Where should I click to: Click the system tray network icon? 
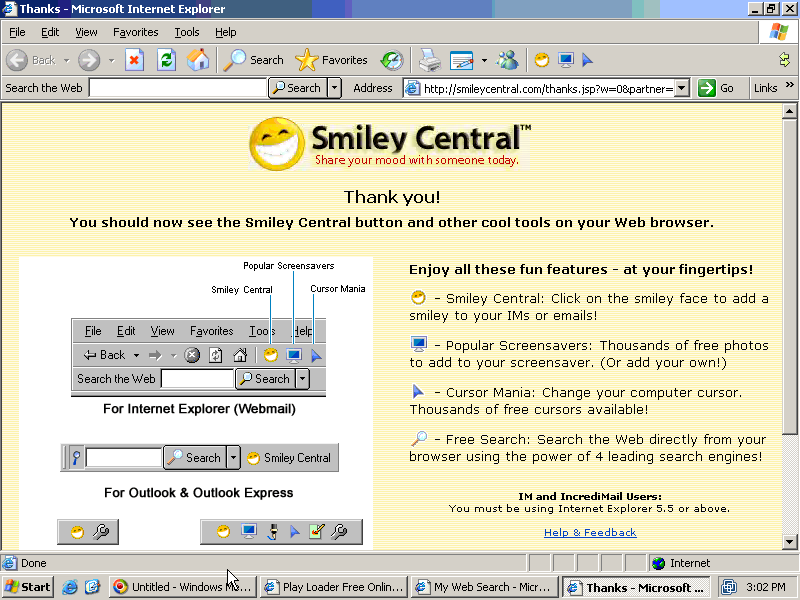[x=729, y=587]
